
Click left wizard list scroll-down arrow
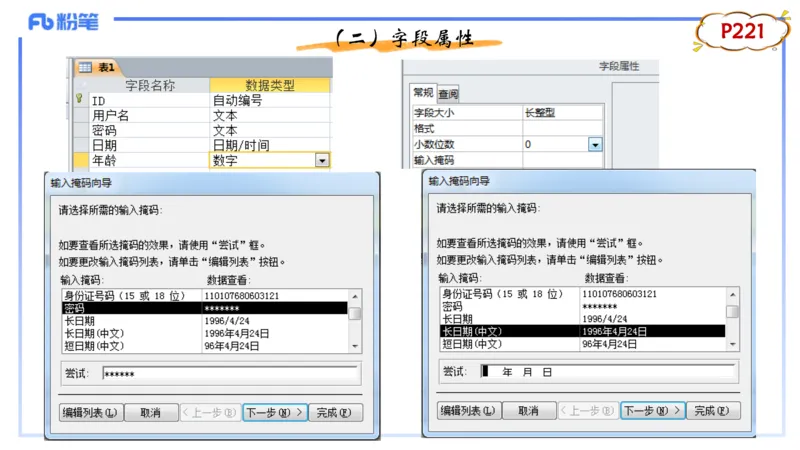pyautogui.click(x=355, y=346)
